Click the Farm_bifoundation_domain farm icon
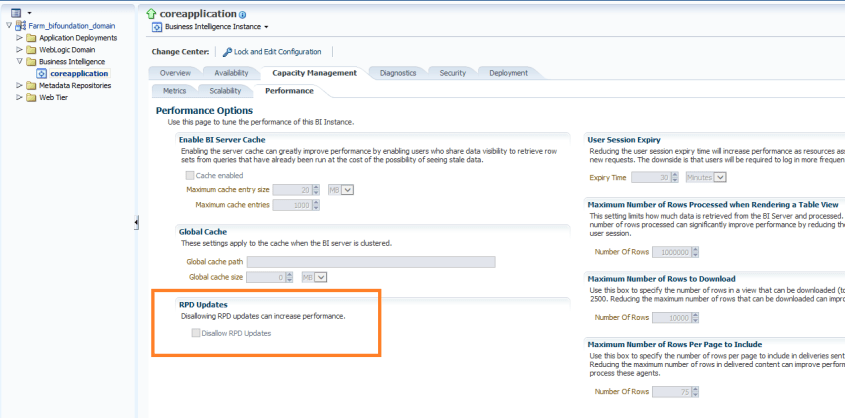The height and width of the screenshot is (418, 845). pos(21,26)
